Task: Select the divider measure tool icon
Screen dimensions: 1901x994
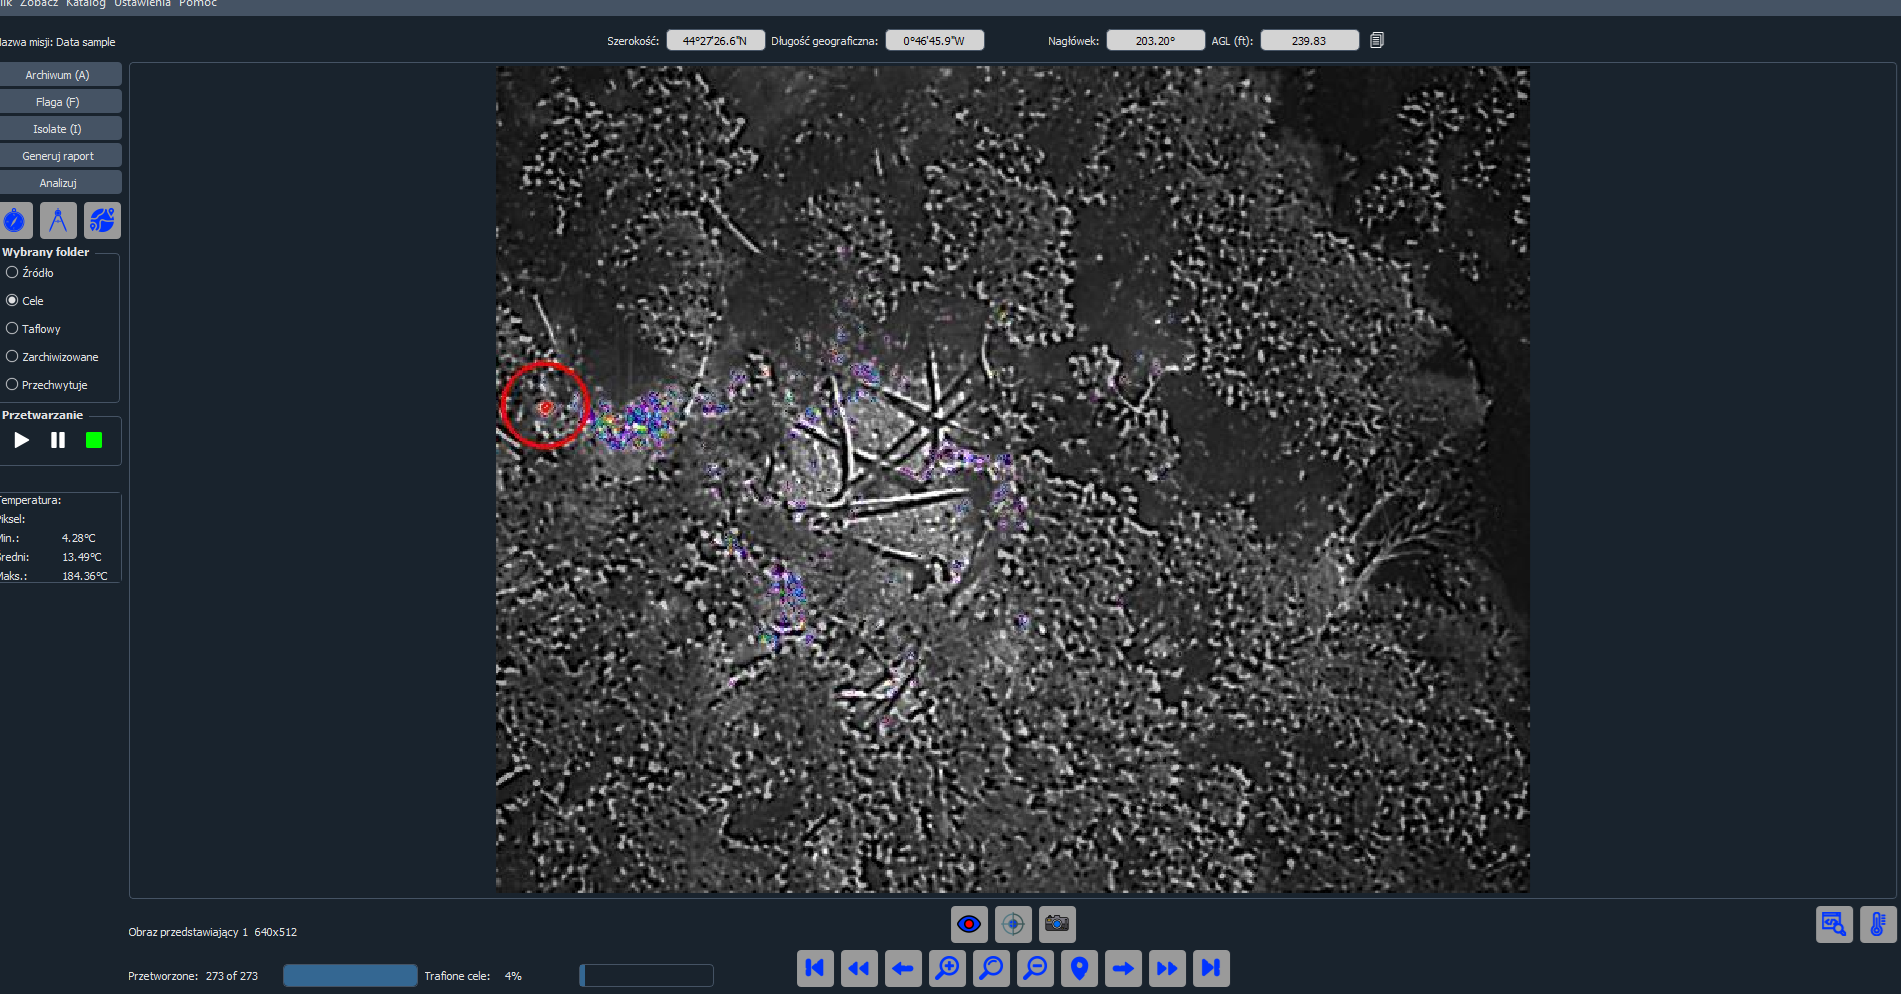Action: (x=58, y=220)
